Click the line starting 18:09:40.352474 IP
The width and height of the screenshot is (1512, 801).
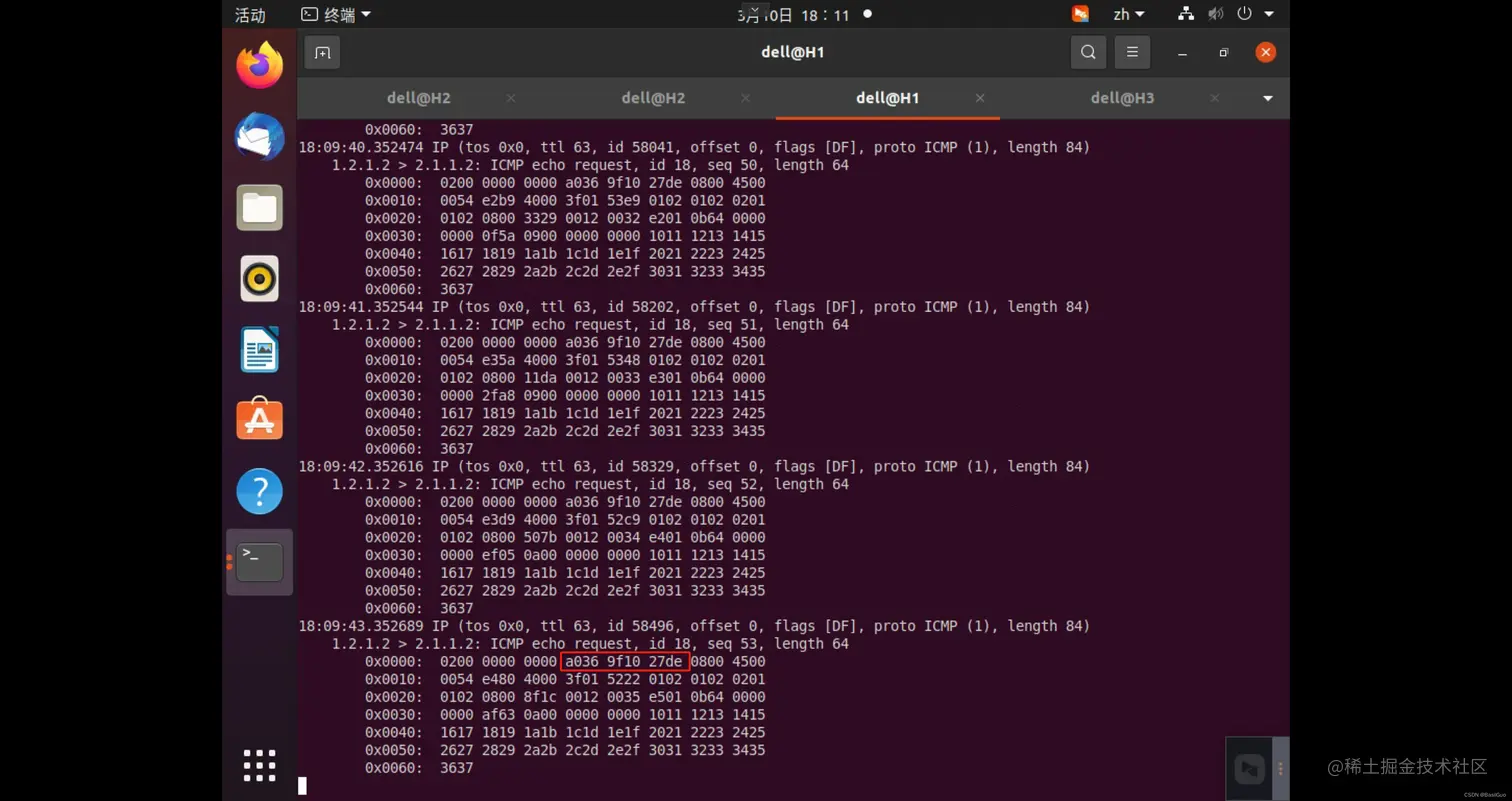[x=694, y=147]
